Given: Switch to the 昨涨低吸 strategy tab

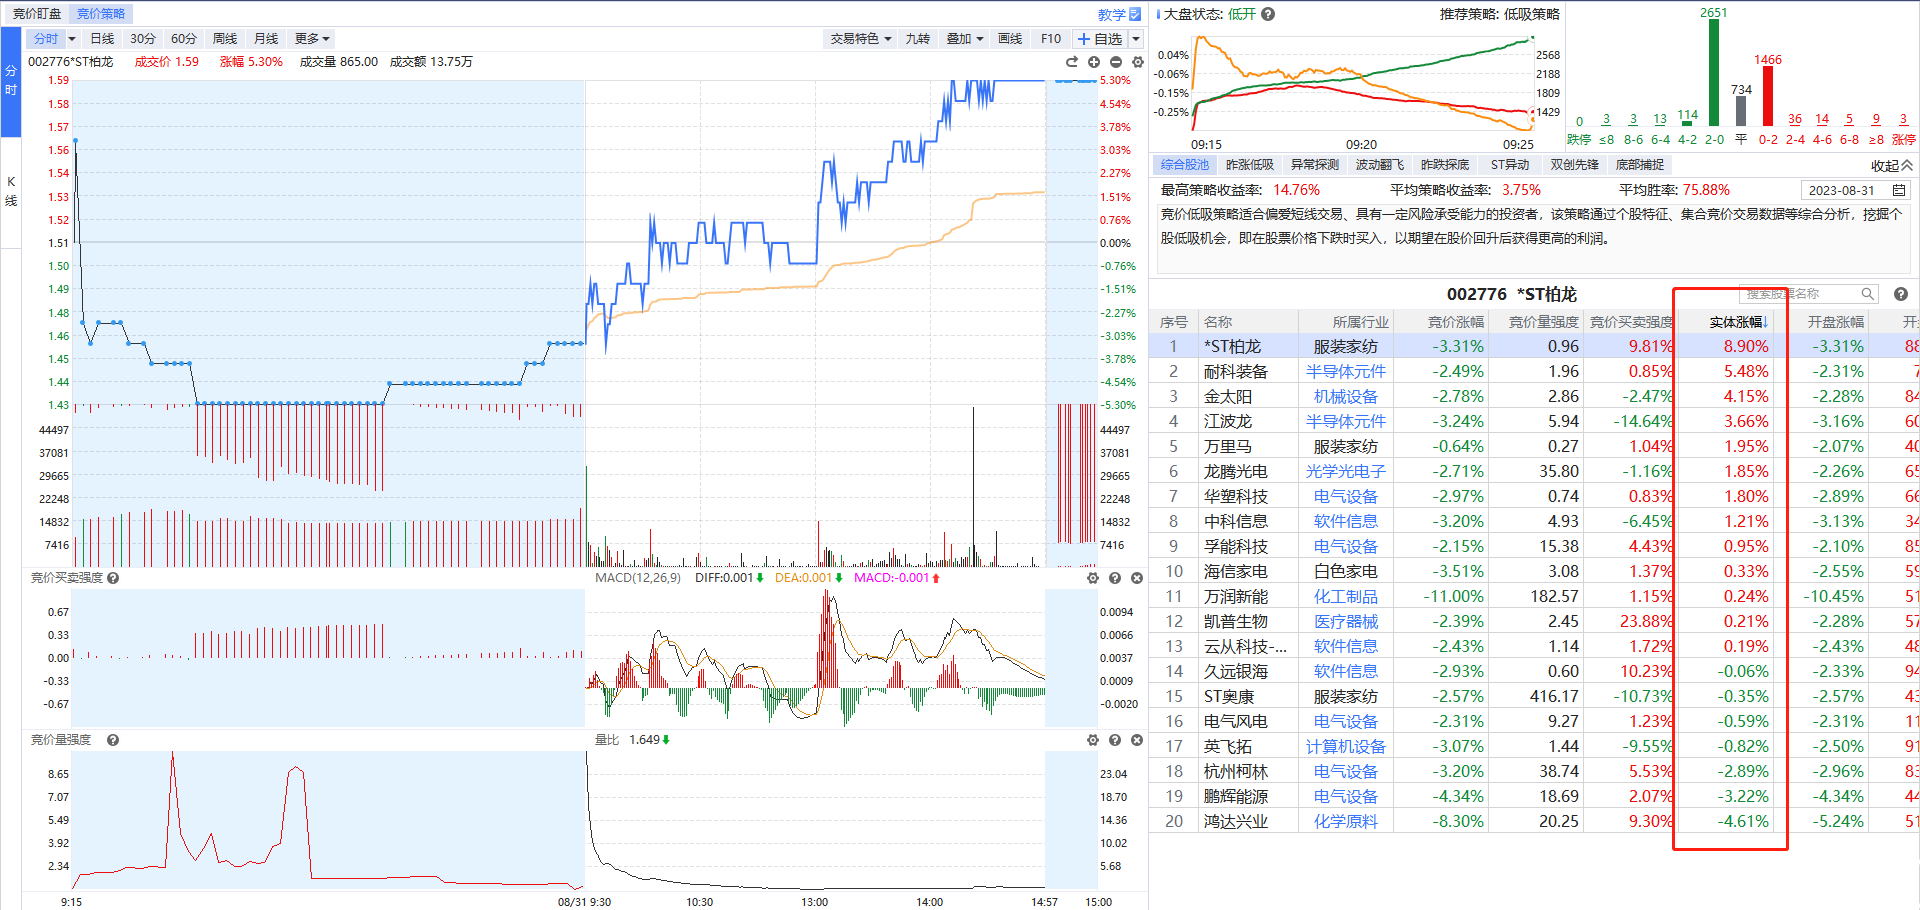Looking at the screenshot, I should point(1250,165).
